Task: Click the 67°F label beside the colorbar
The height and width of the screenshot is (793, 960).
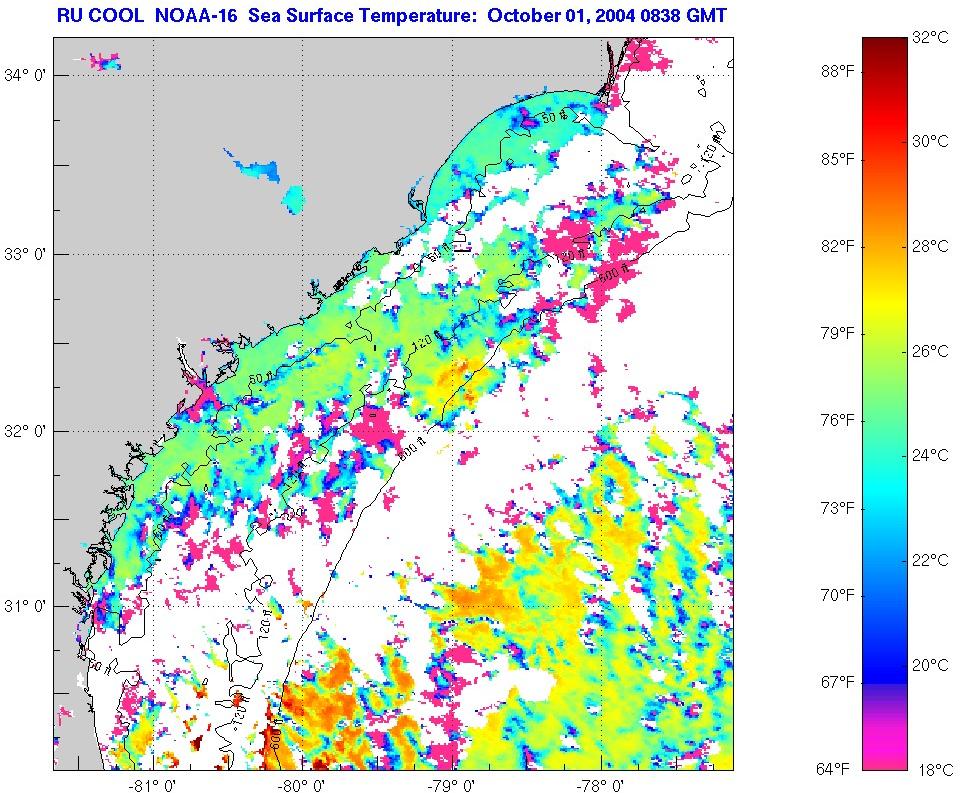Action: [837, 682]
